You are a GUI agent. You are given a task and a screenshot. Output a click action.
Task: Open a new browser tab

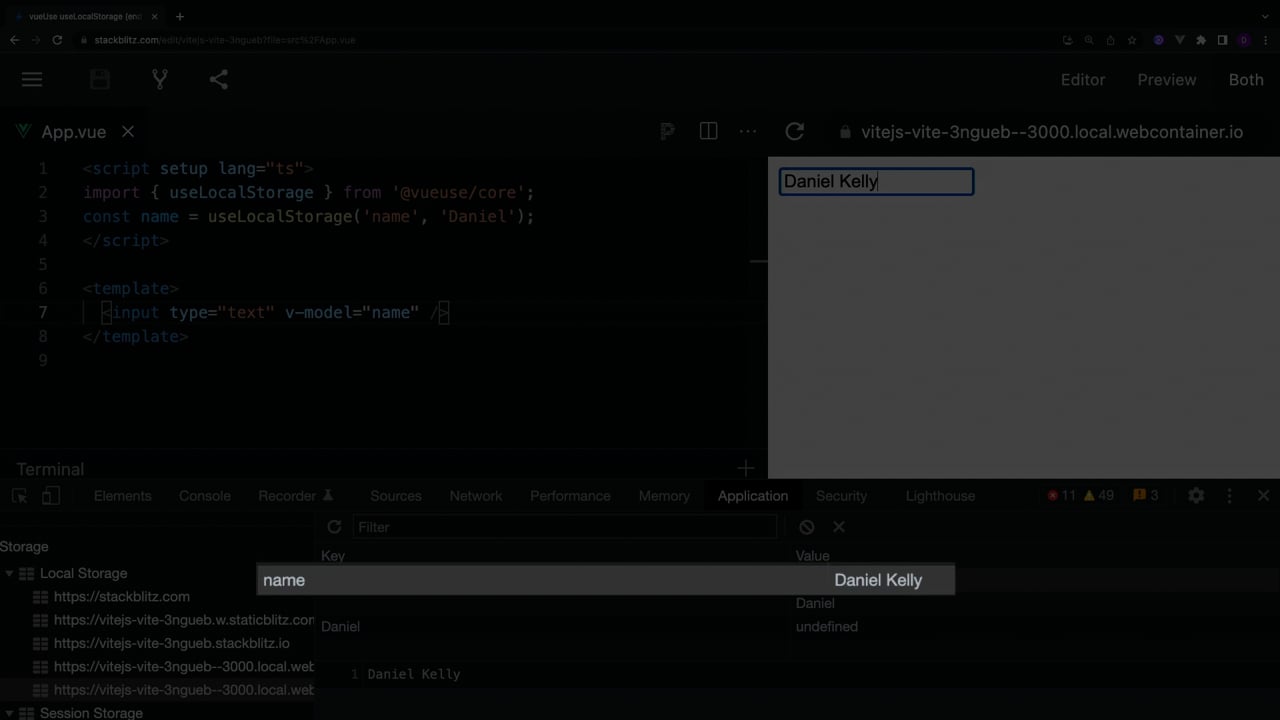coord(180,16)
